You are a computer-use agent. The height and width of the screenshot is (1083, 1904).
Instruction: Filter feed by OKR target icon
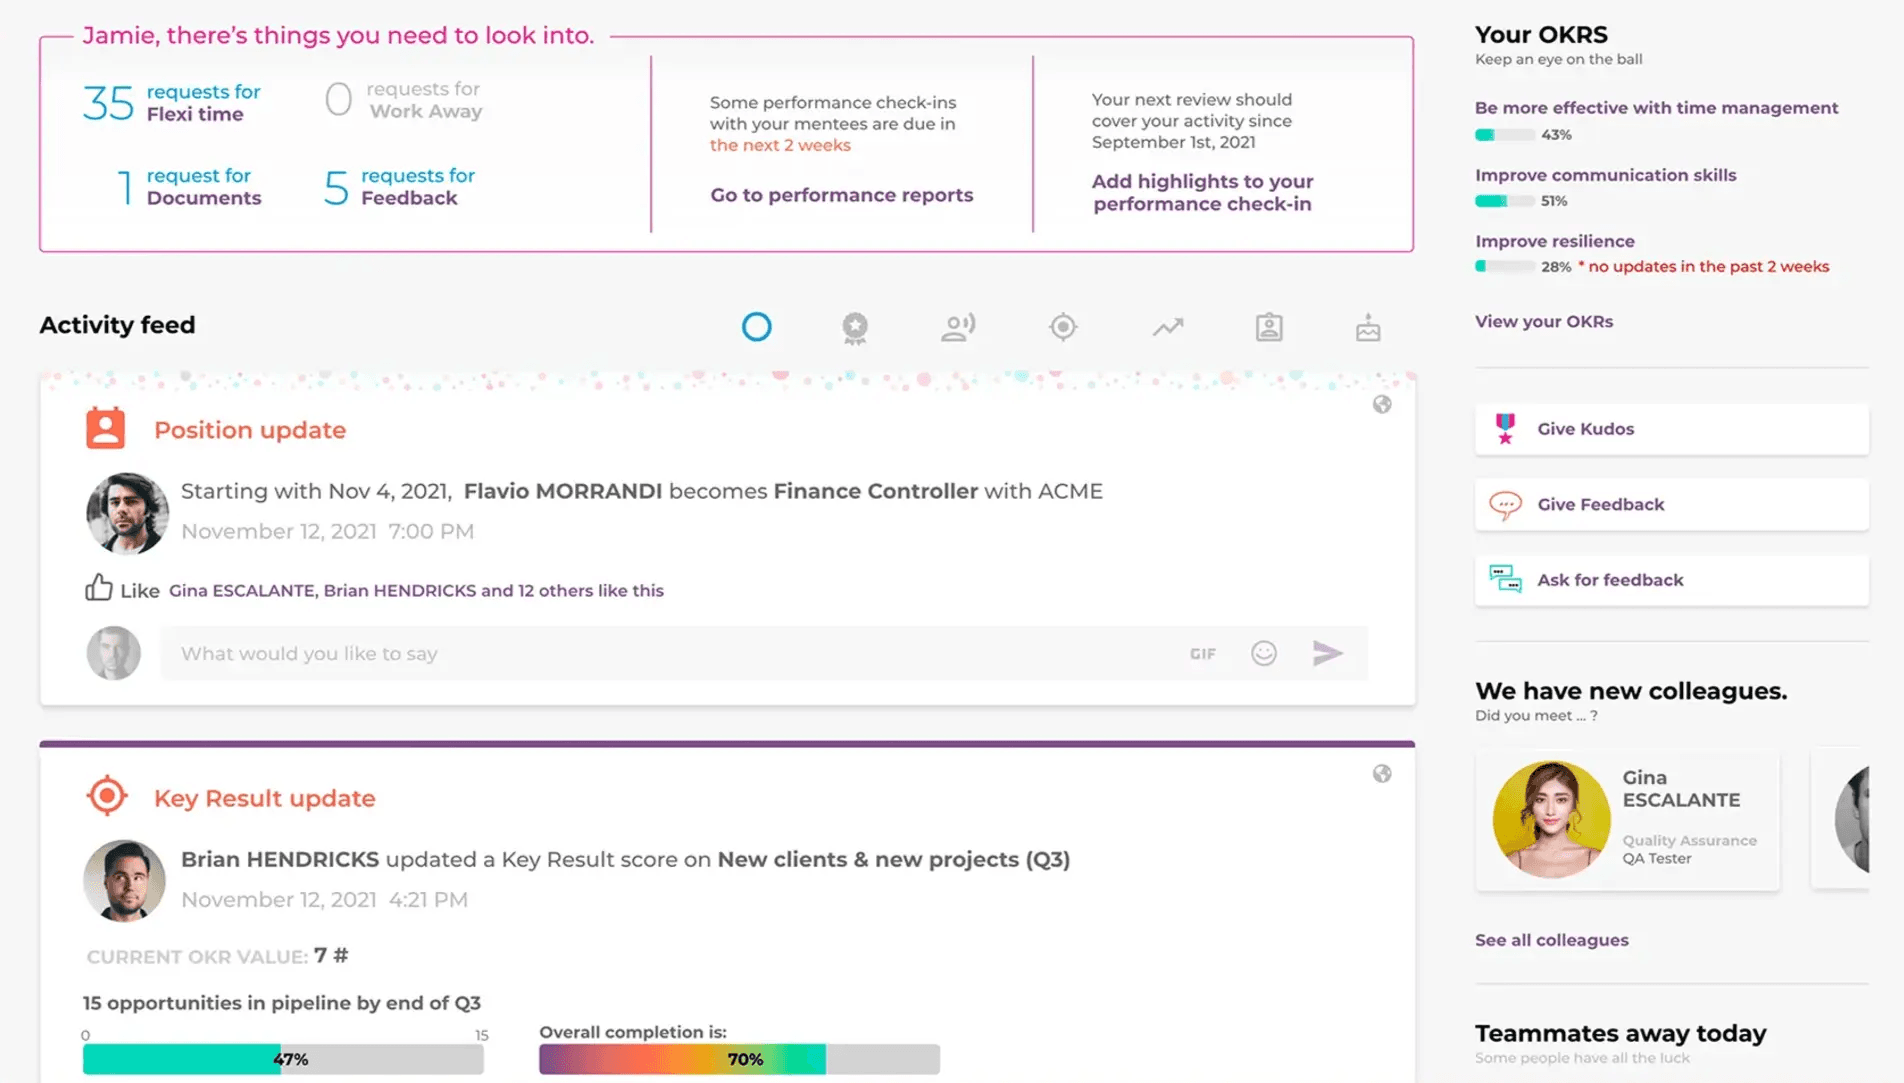click(1062, 327)
